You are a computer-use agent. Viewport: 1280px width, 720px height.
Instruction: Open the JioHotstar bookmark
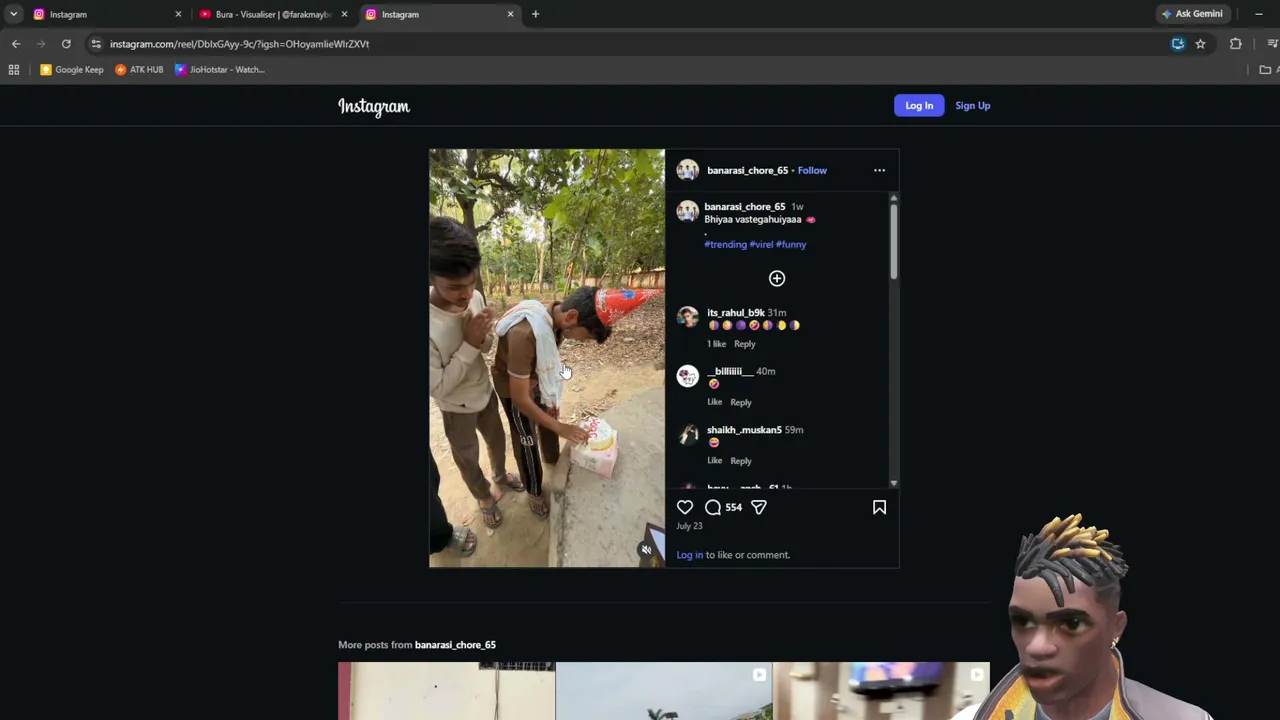(x=220, y=70)
